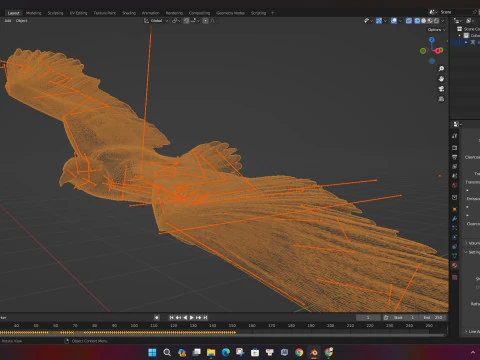The height and width of the screenshot is (360, 480).
Task: Switch to solid viewport shading
Action: [x=424, y=21]
